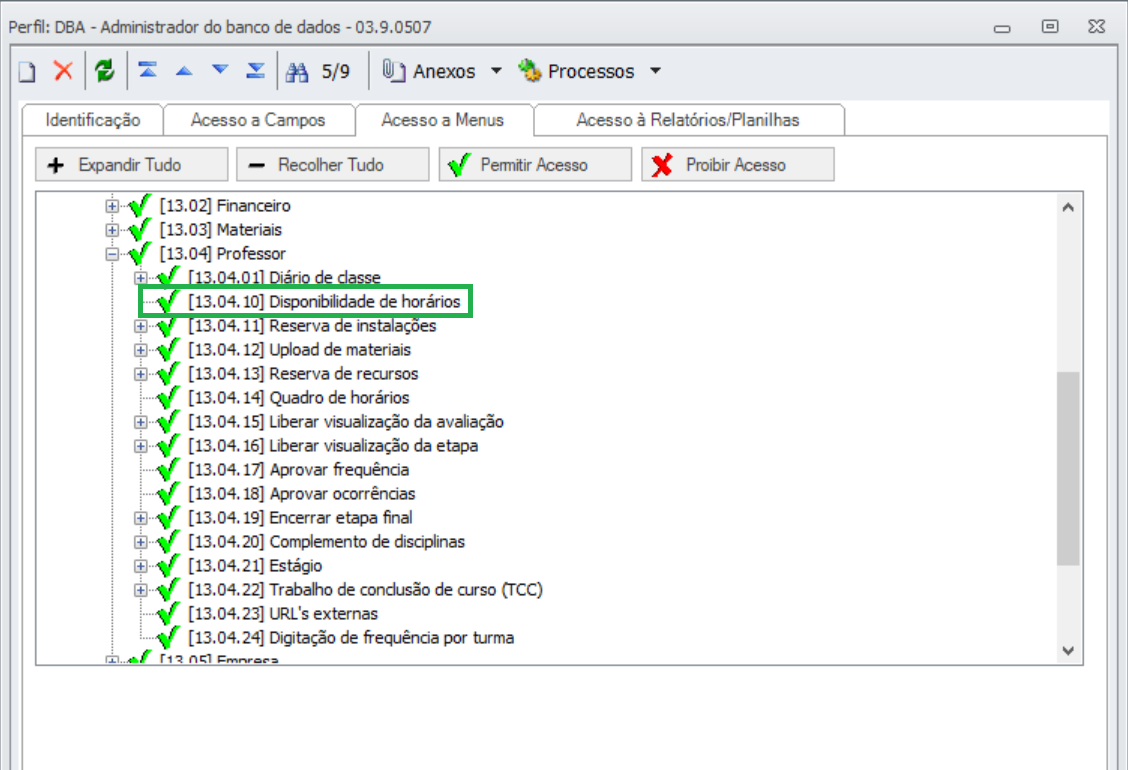This screenshot has width=1128, height=770.
Task: Go to first record arrow icon
Action: click(x=148, y=70)
